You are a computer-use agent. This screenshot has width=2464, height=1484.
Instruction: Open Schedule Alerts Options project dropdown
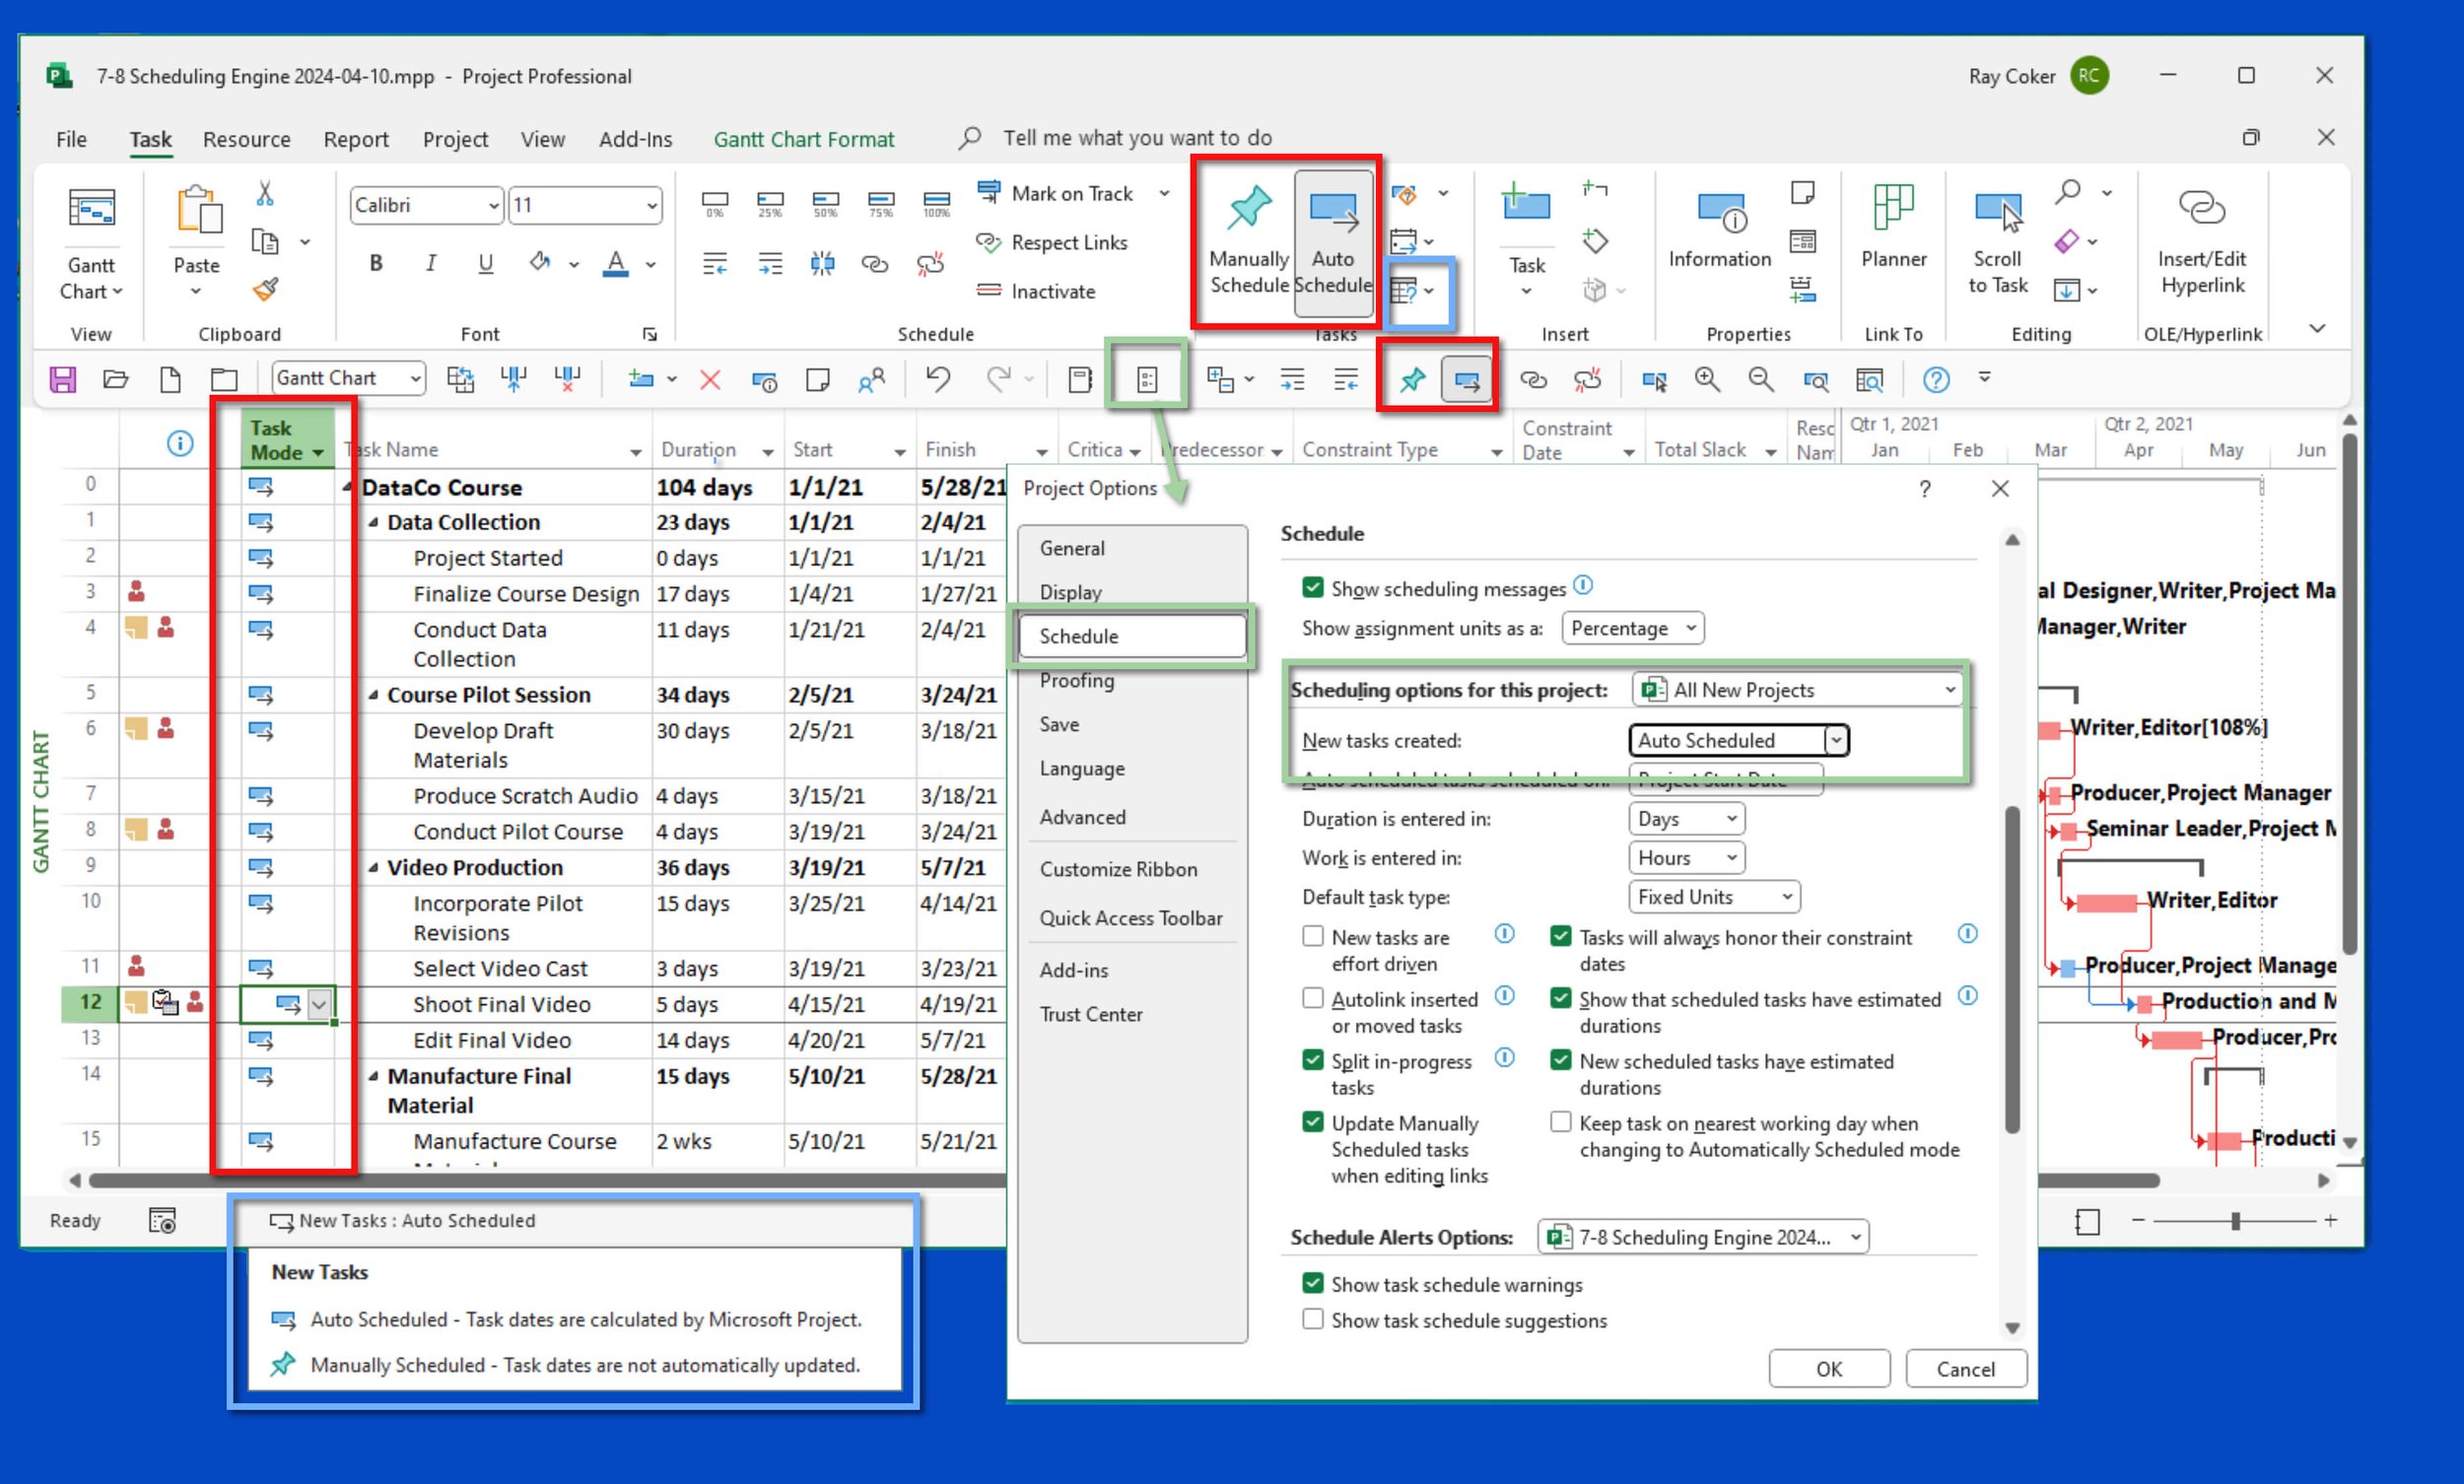point(1703,1236)
